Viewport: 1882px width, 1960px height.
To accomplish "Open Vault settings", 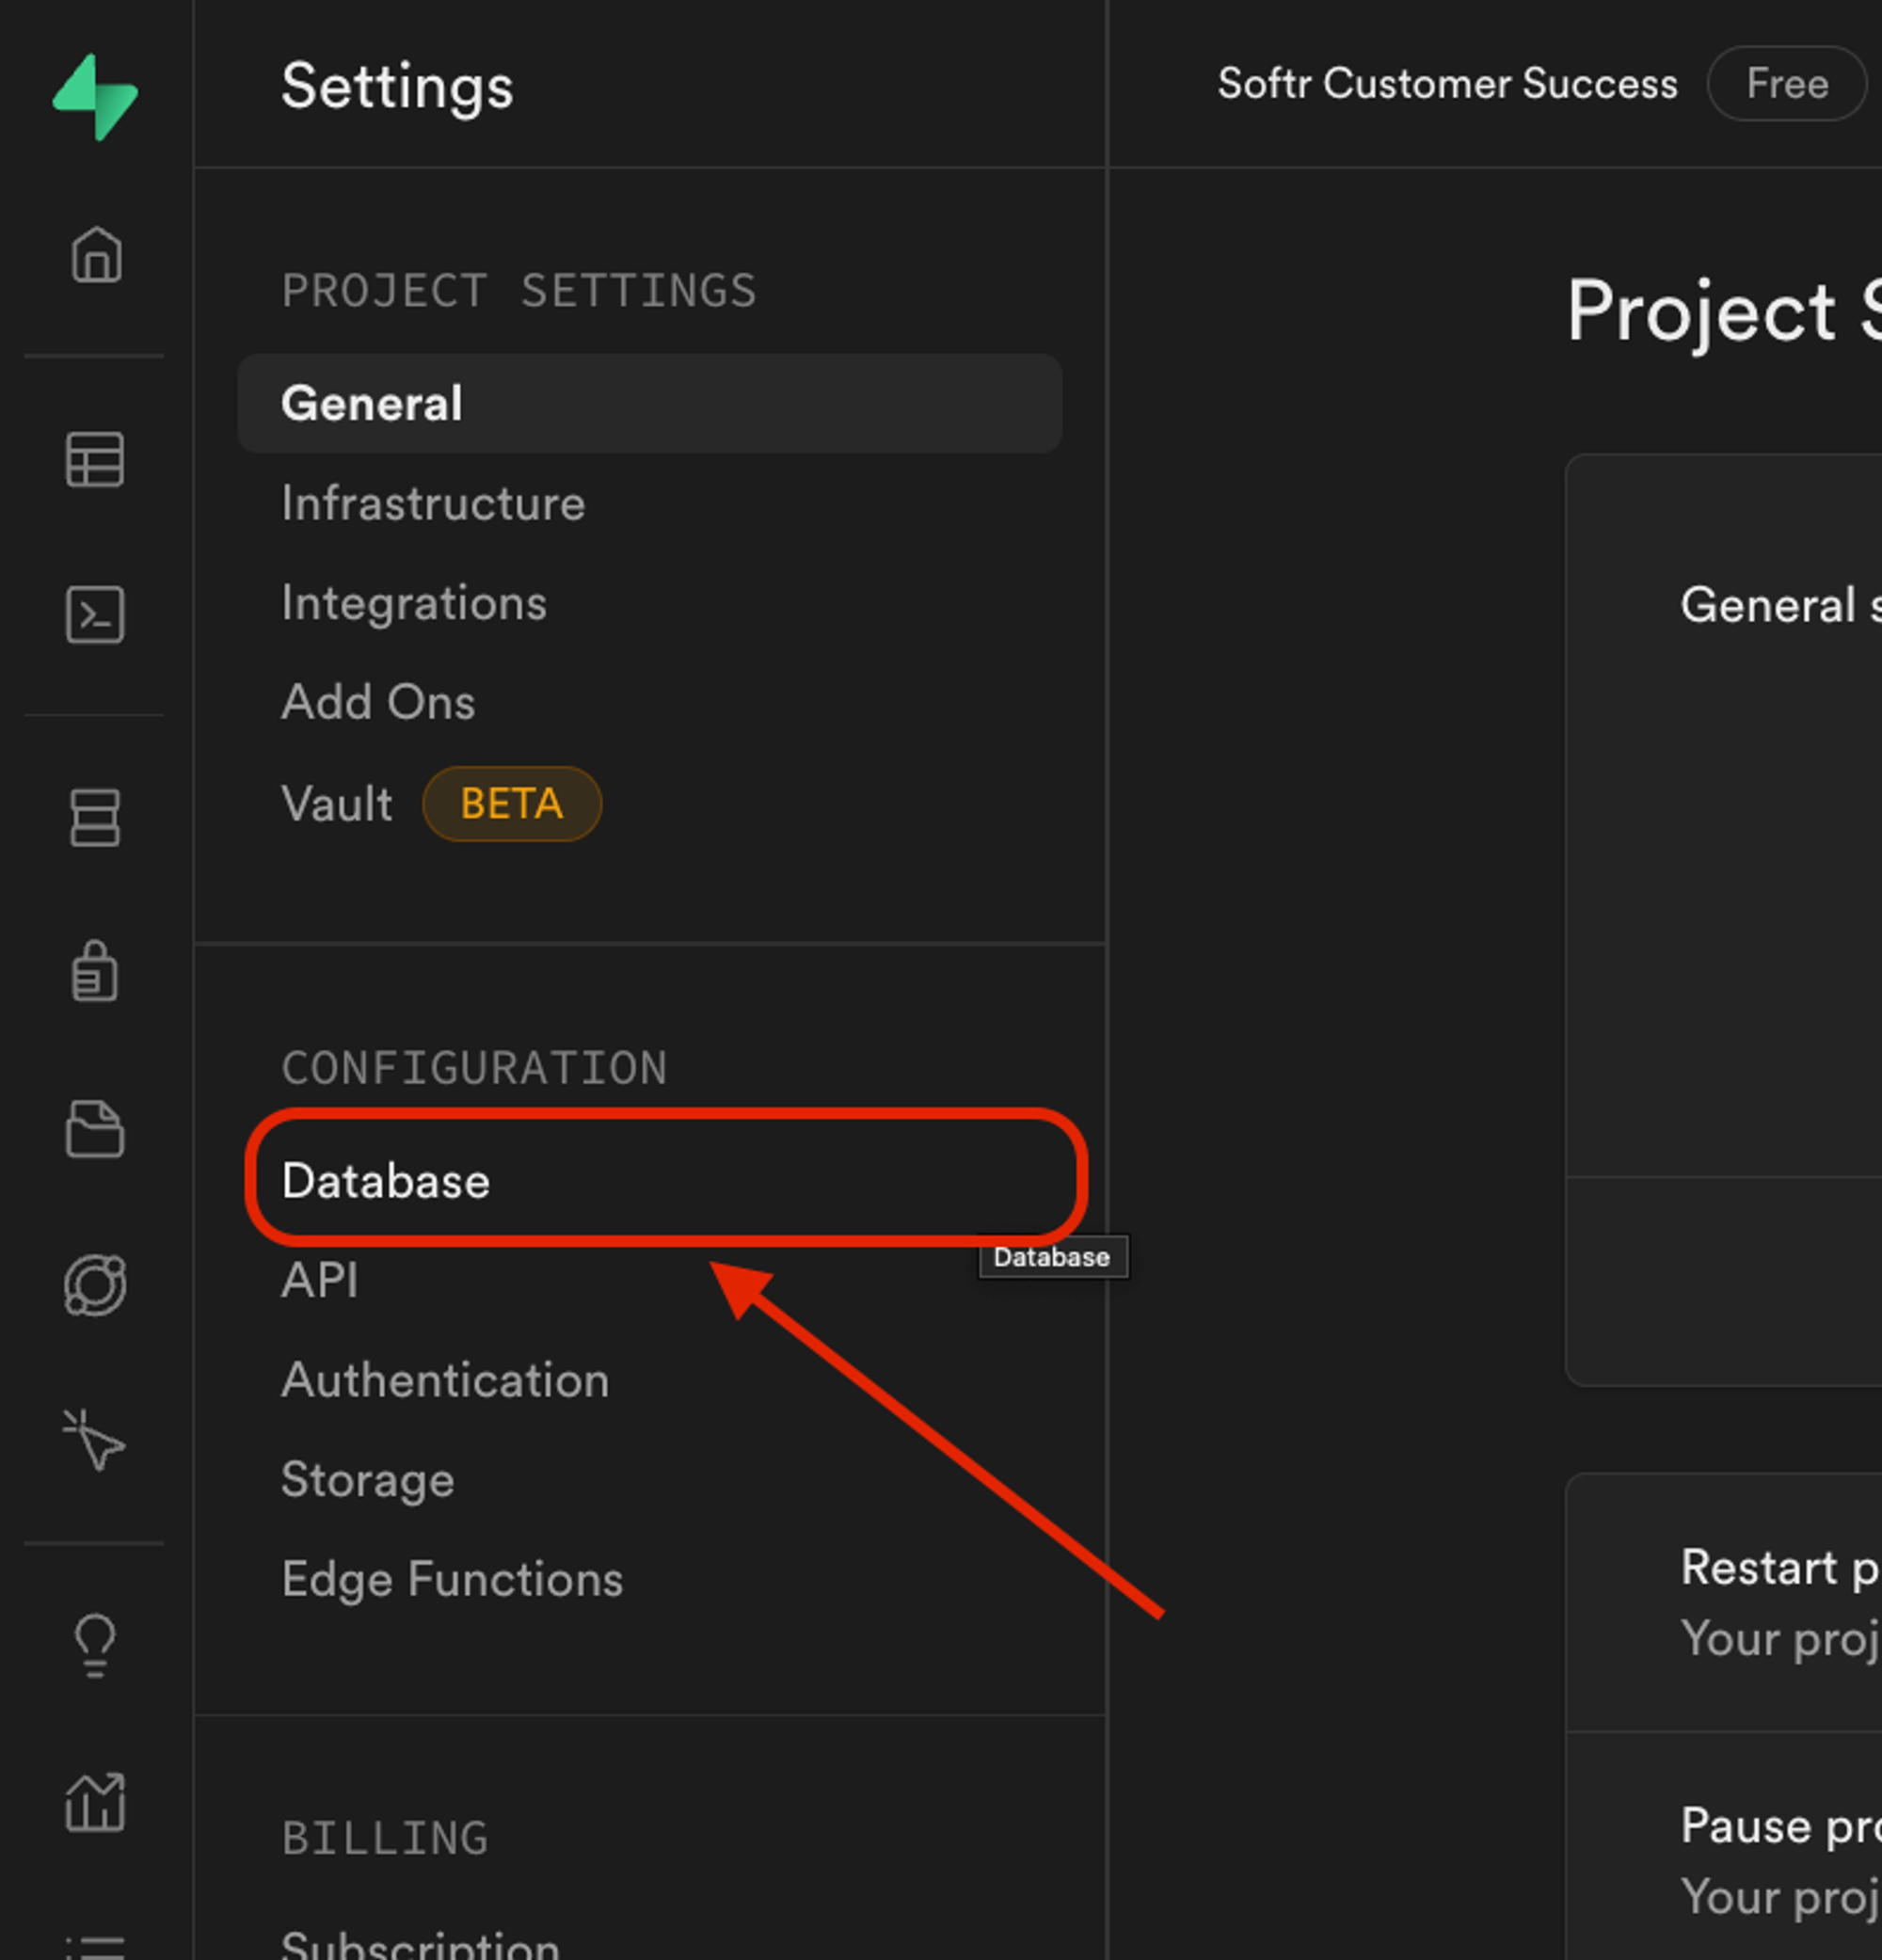I will click(337, 803).
